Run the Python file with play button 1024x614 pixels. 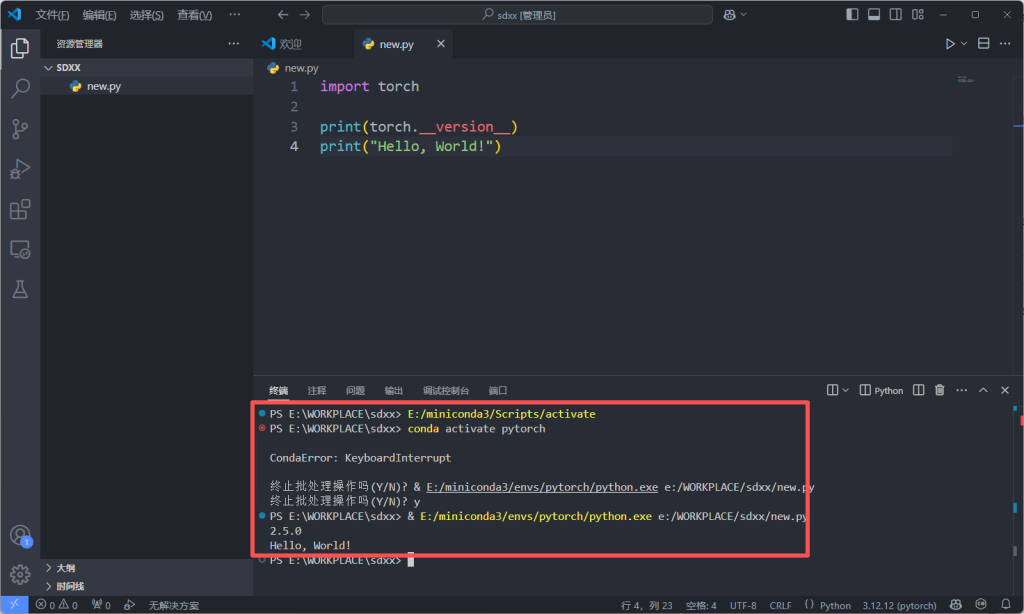point(950,44)
